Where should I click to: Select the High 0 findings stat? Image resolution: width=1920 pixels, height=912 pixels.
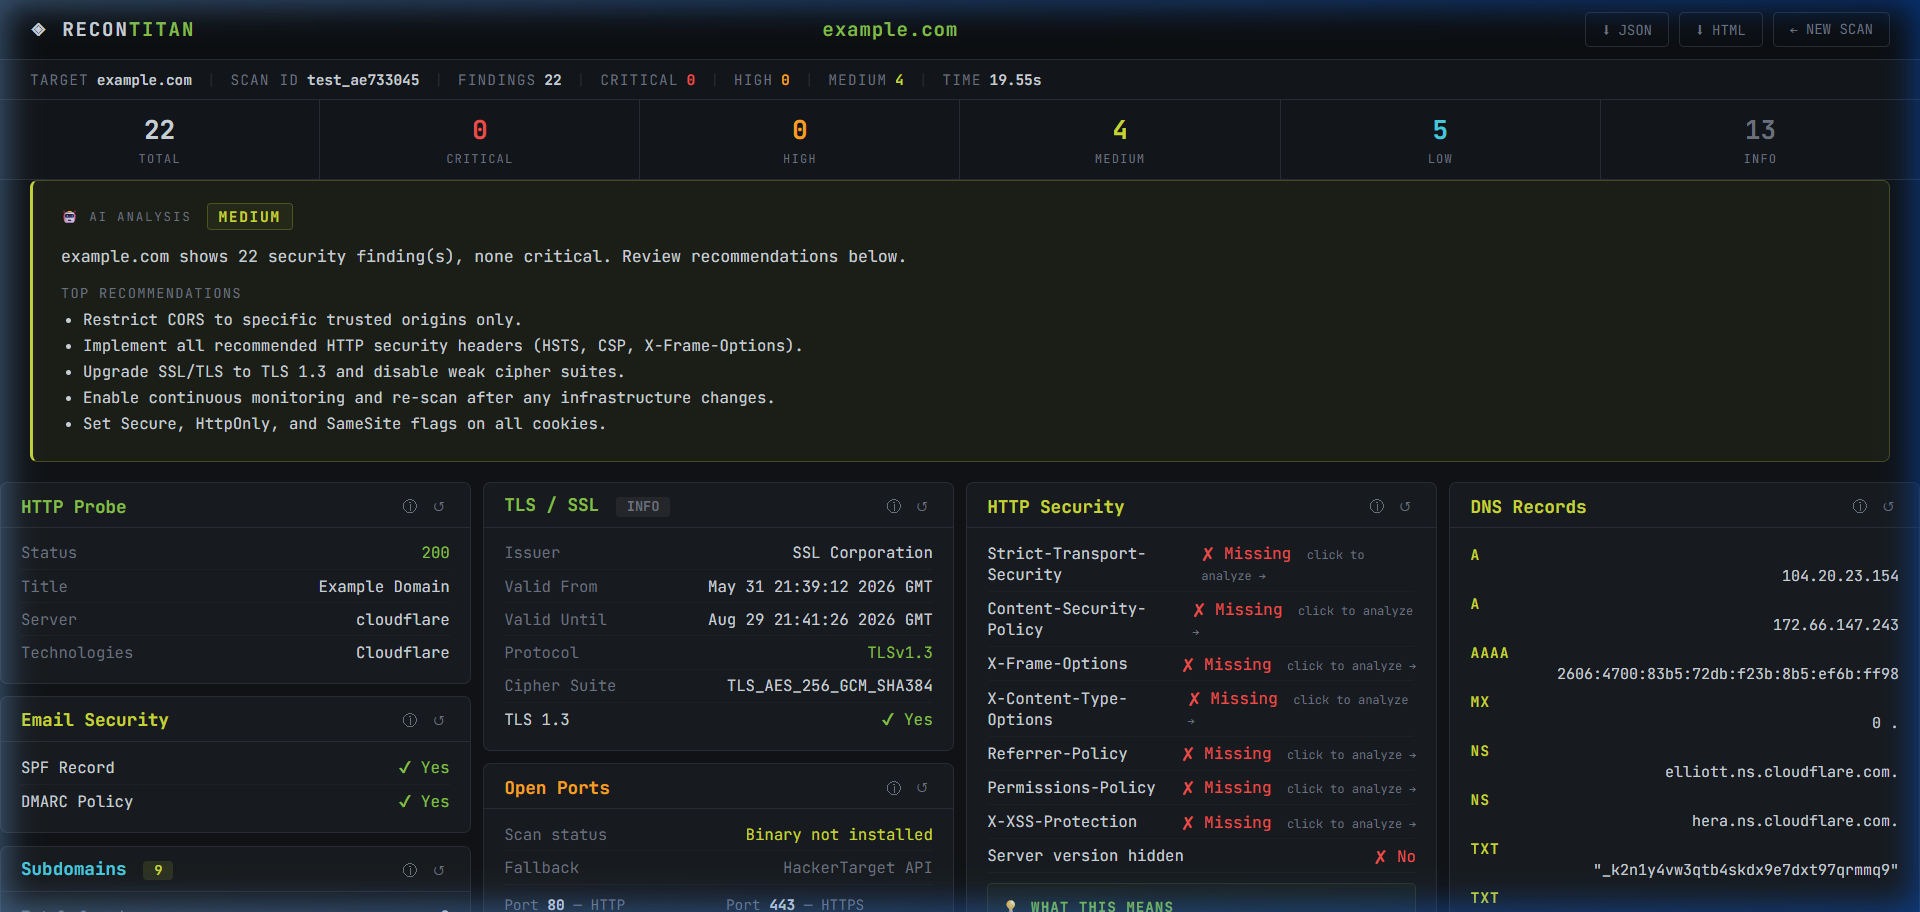pos(800,140)
